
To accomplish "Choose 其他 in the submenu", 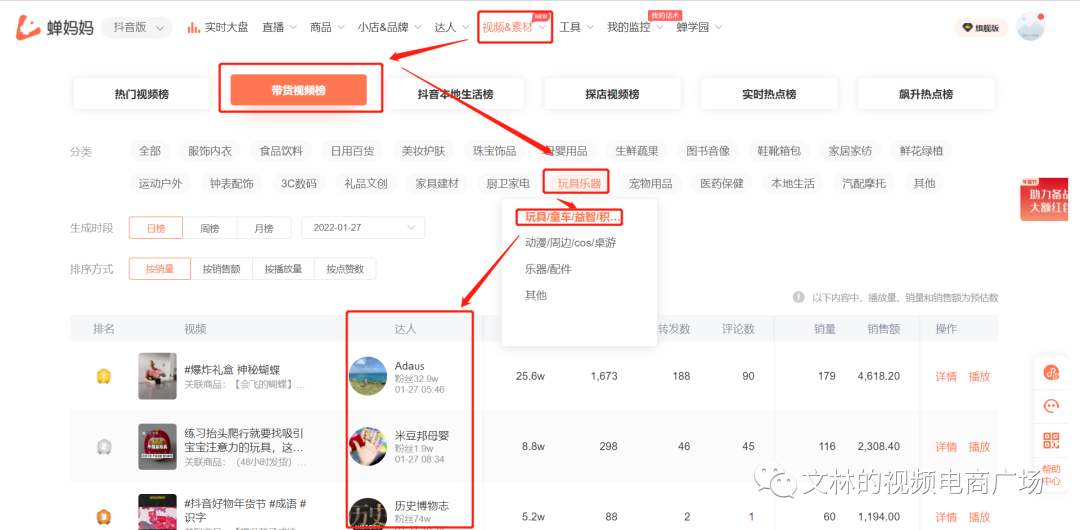I will tap(536, 295).
